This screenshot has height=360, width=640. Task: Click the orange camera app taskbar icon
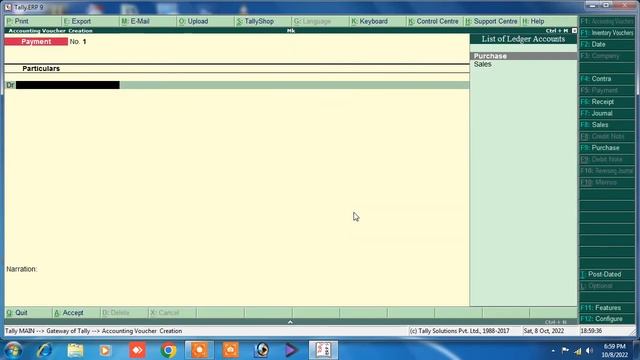(231, 350)
